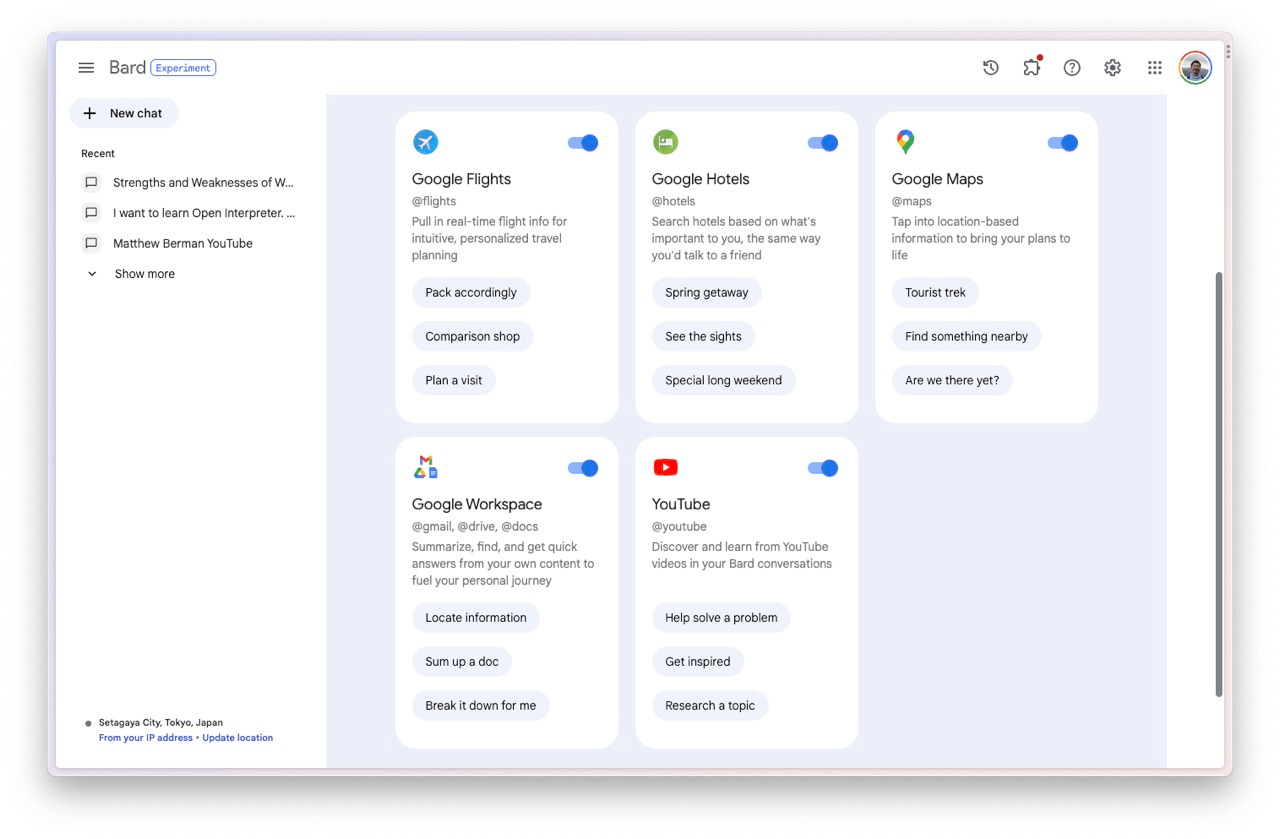Click the @maps handle text
Viewport: 1280px width, 839px height.
tap(912, 201)
